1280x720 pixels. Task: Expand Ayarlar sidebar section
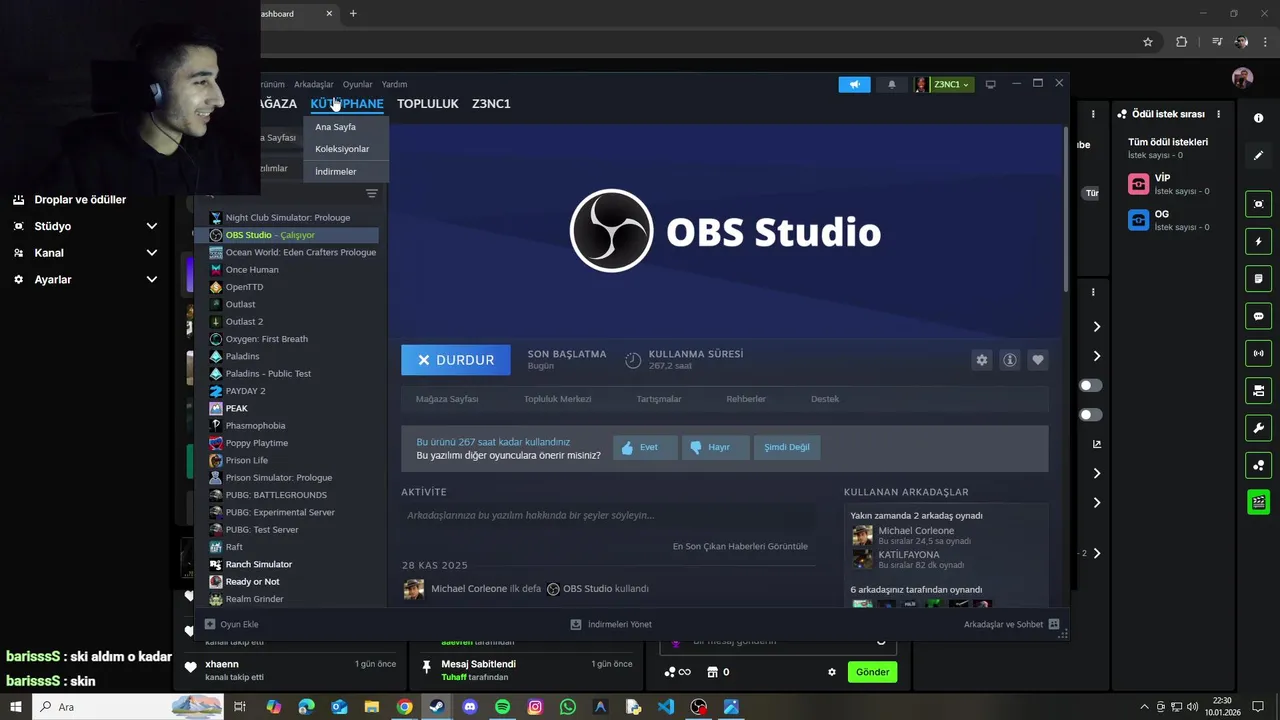[85, 280]
